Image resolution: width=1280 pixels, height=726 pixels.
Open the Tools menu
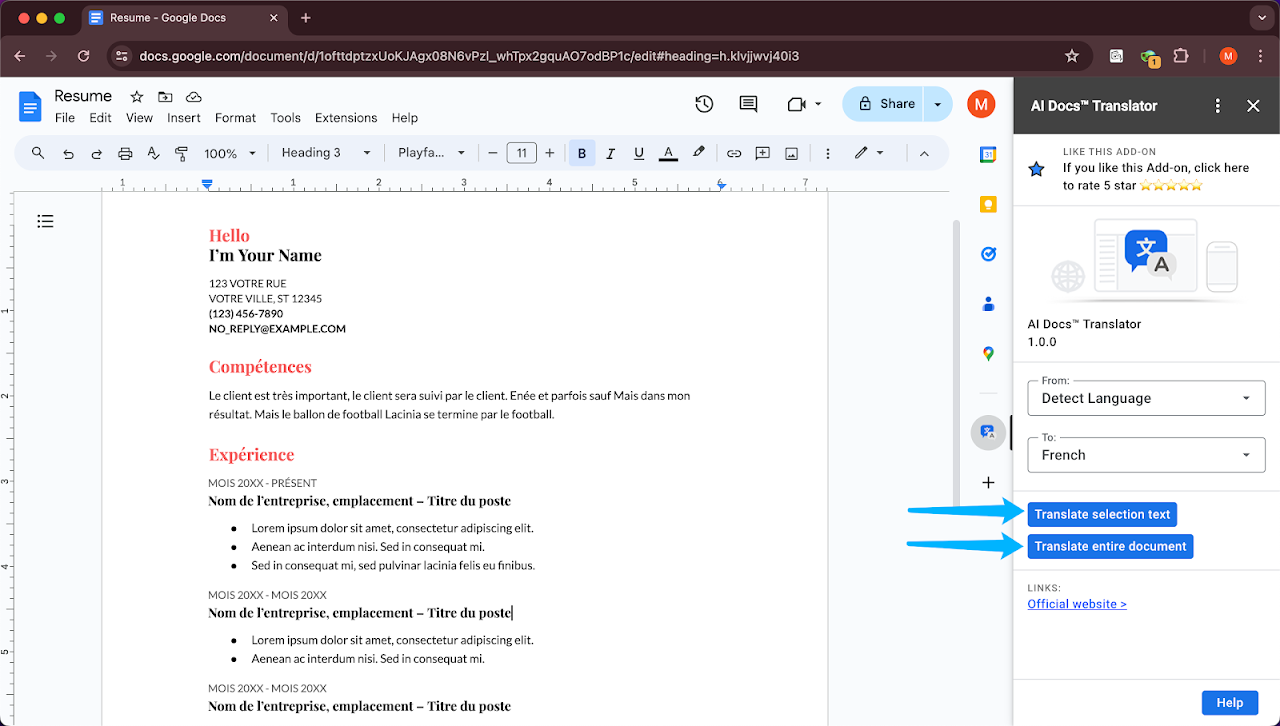point(285,118)
